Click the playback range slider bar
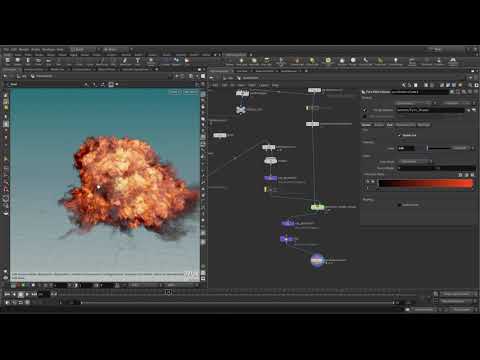 (237, 302)
